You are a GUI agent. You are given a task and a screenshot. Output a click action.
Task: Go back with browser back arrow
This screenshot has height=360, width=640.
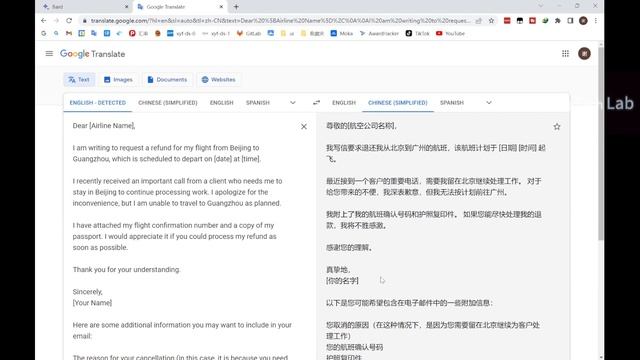44,20
